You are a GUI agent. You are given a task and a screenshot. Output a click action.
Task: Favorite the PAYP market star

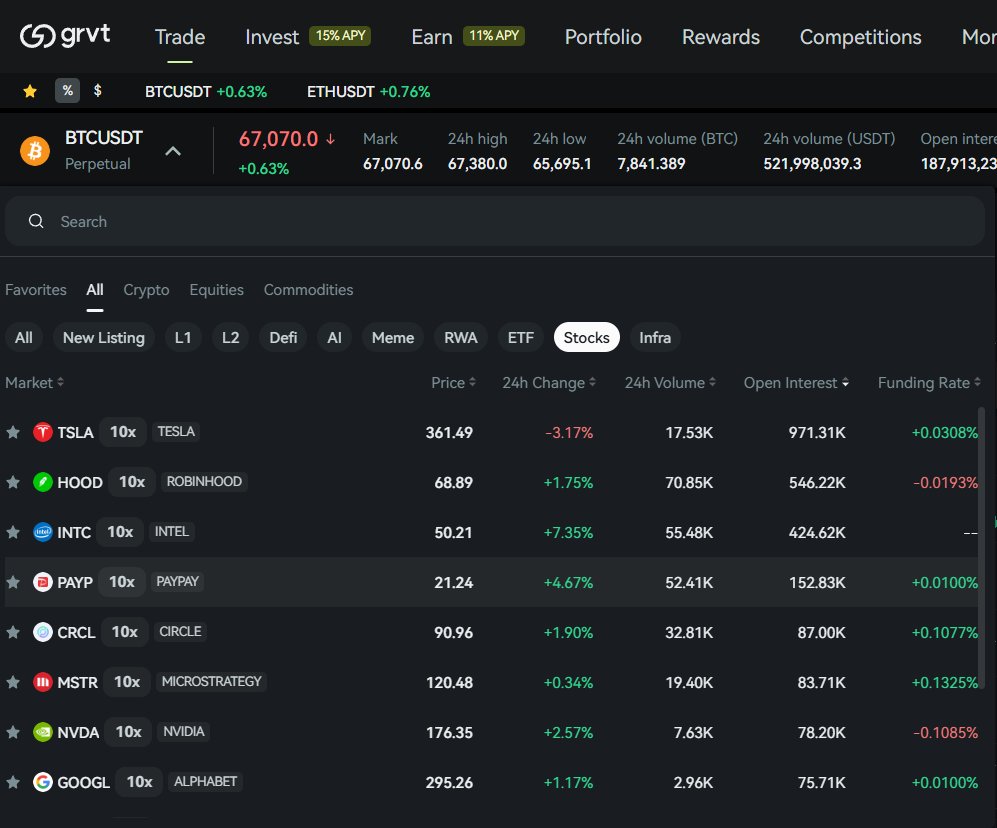coord(13,582)
